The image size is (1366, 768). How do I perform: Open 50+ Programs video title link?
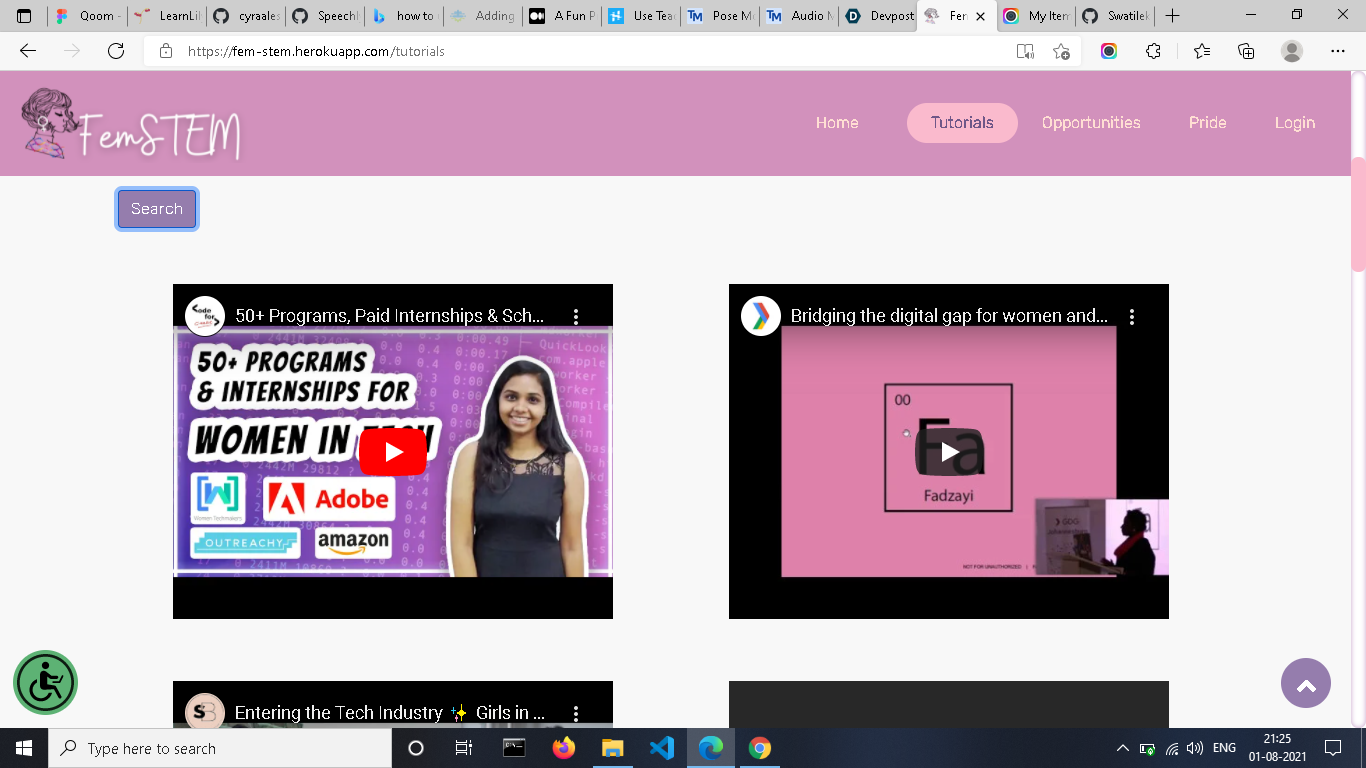tap(390, 316)
